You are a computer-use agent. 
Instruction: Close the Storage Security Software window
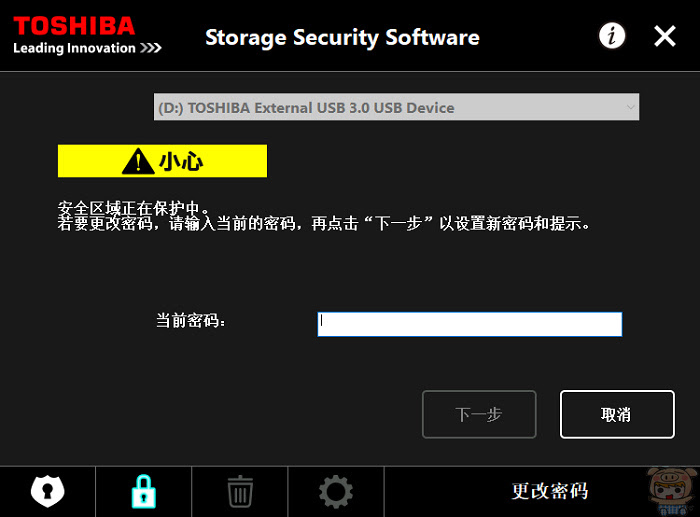665,36
